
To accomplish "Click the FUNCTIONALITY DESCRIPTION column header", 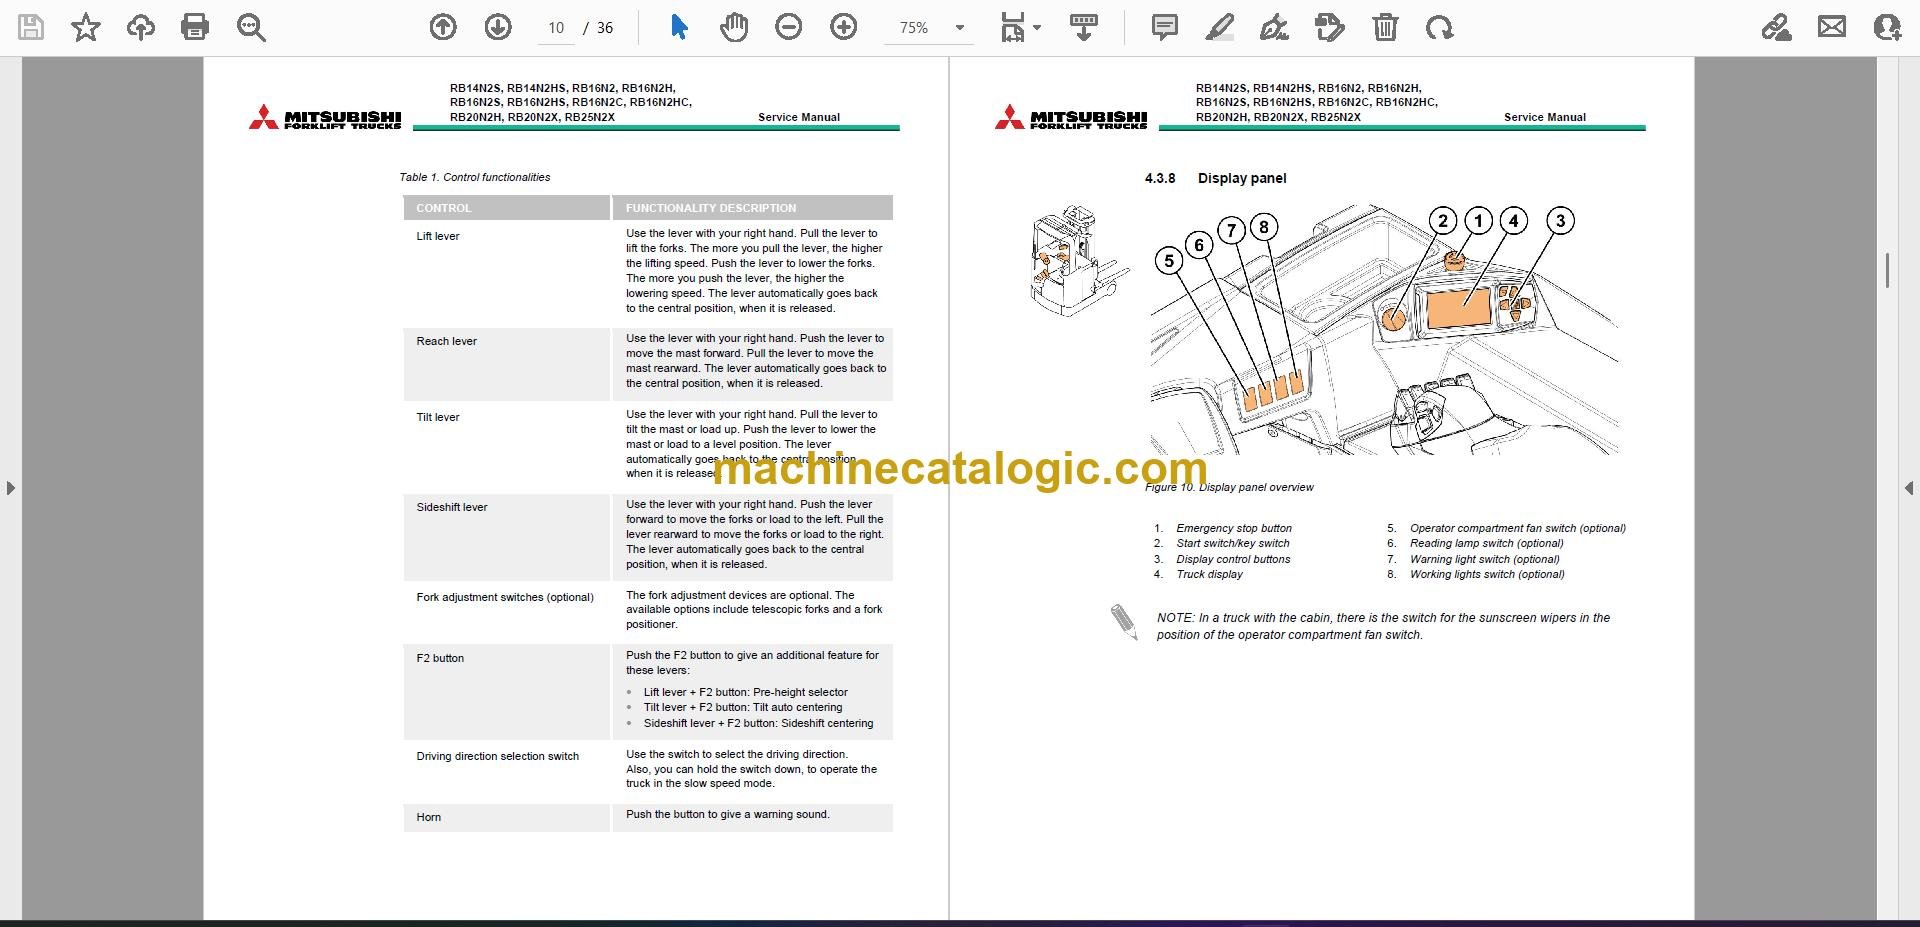I will tap(752, 208).
